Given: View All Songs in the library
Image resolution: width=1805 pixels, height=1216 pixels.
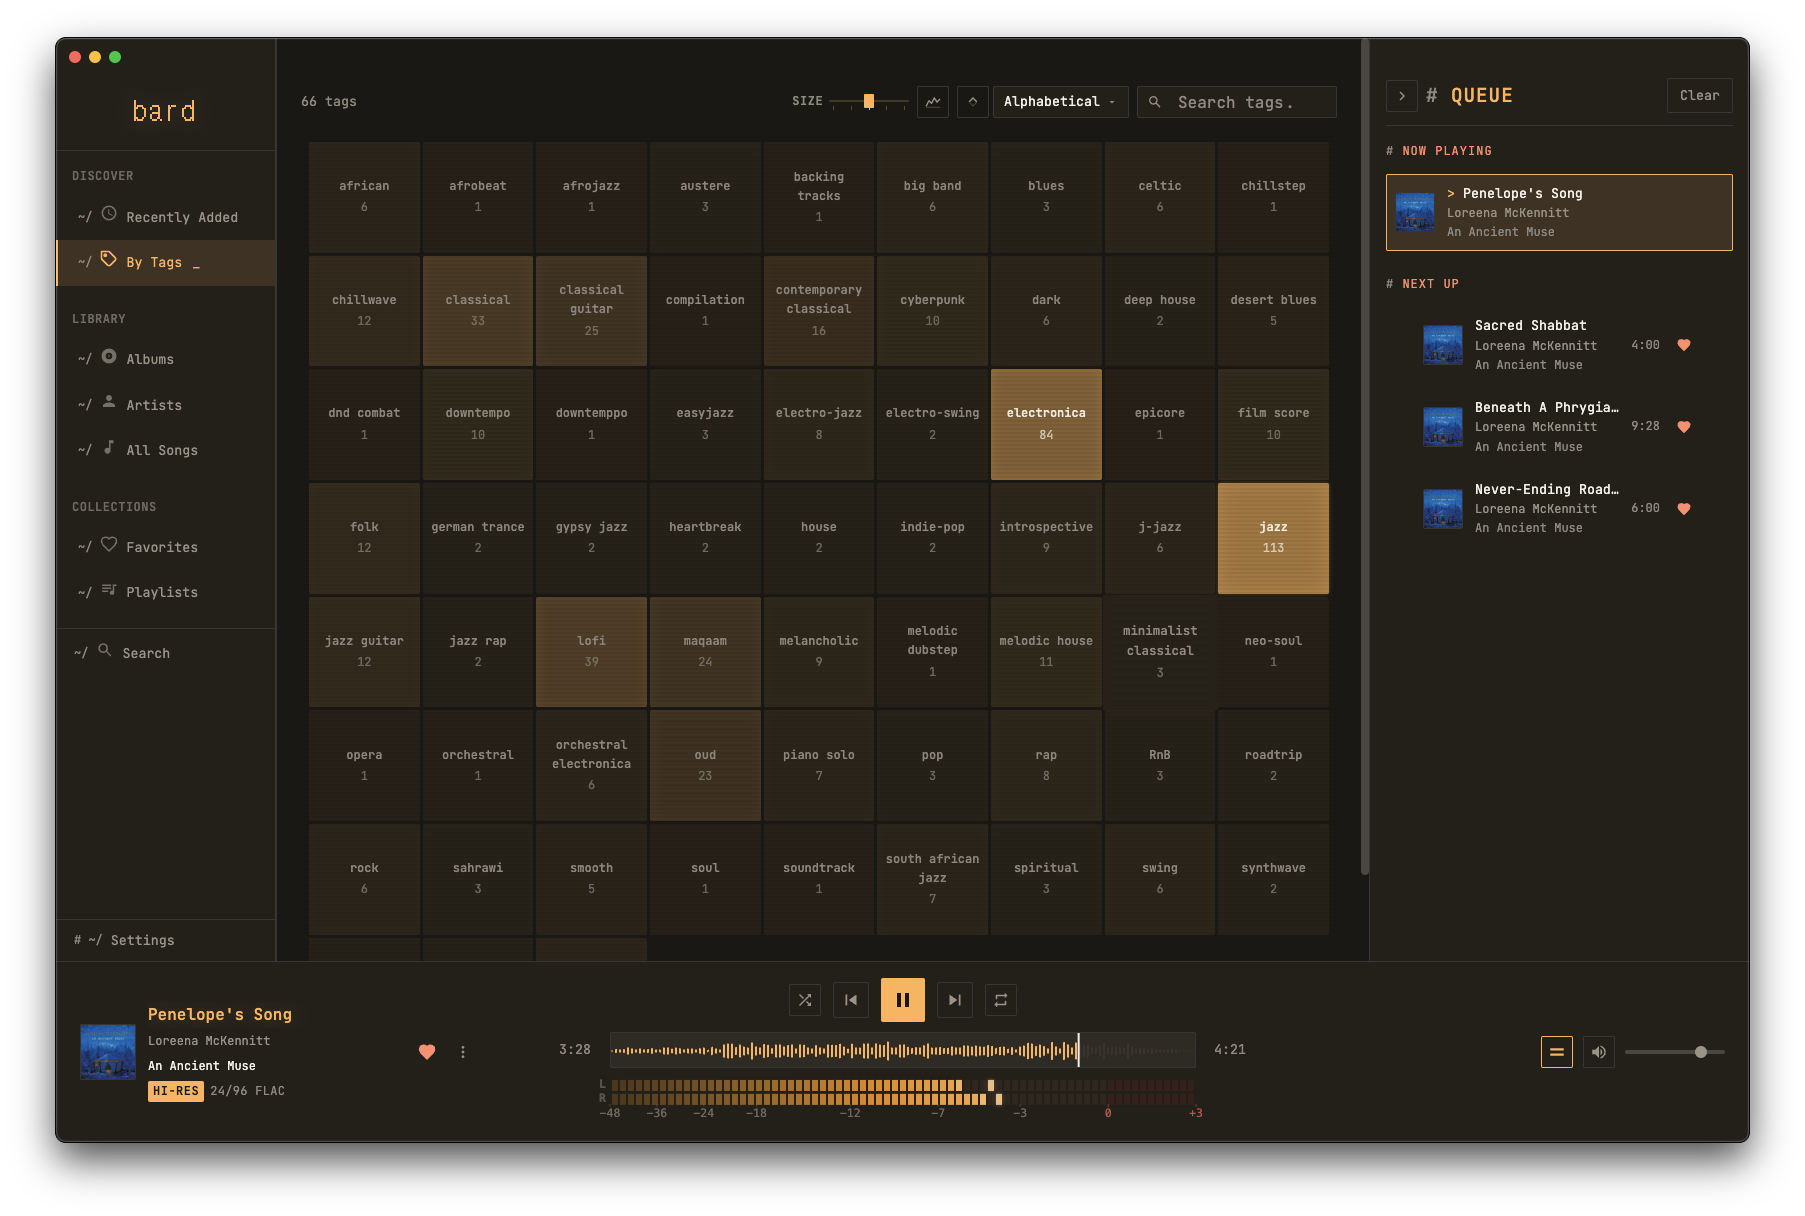Looking at the screenshot, I should point(161,450).
